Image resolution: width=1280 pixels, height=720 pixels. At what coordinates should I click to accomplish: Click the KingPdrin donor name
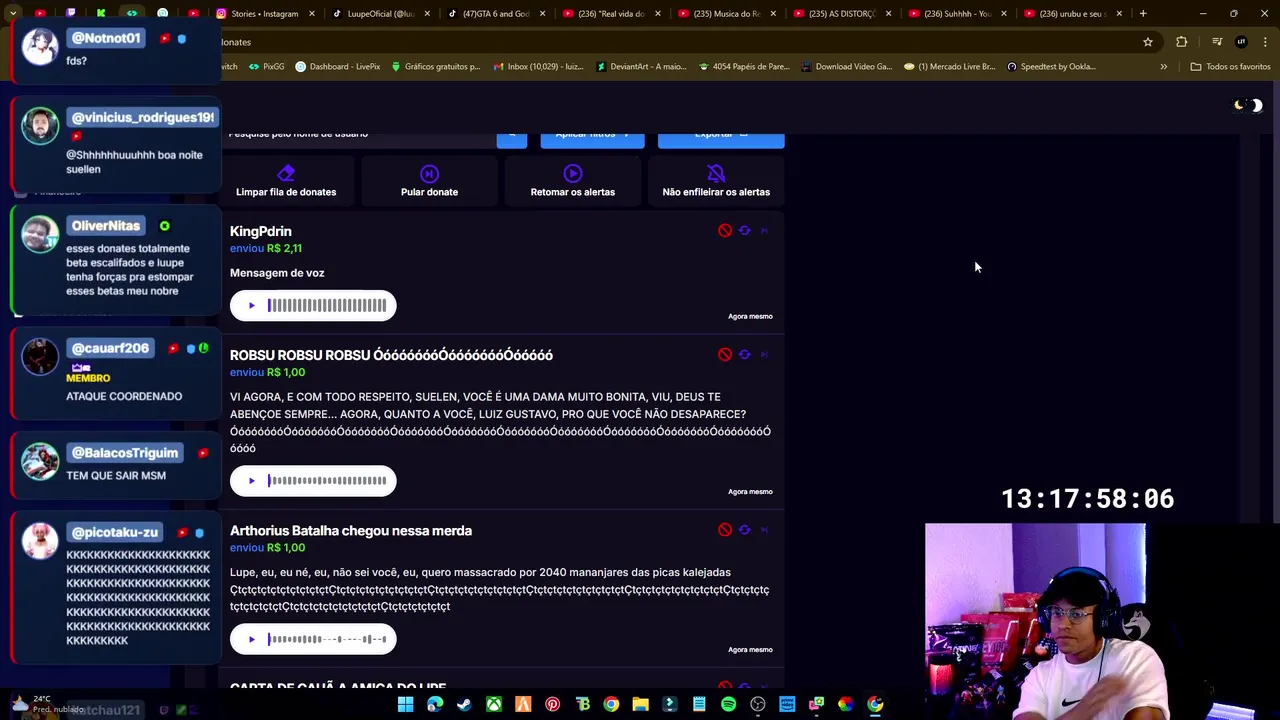[x=261, y=231]
